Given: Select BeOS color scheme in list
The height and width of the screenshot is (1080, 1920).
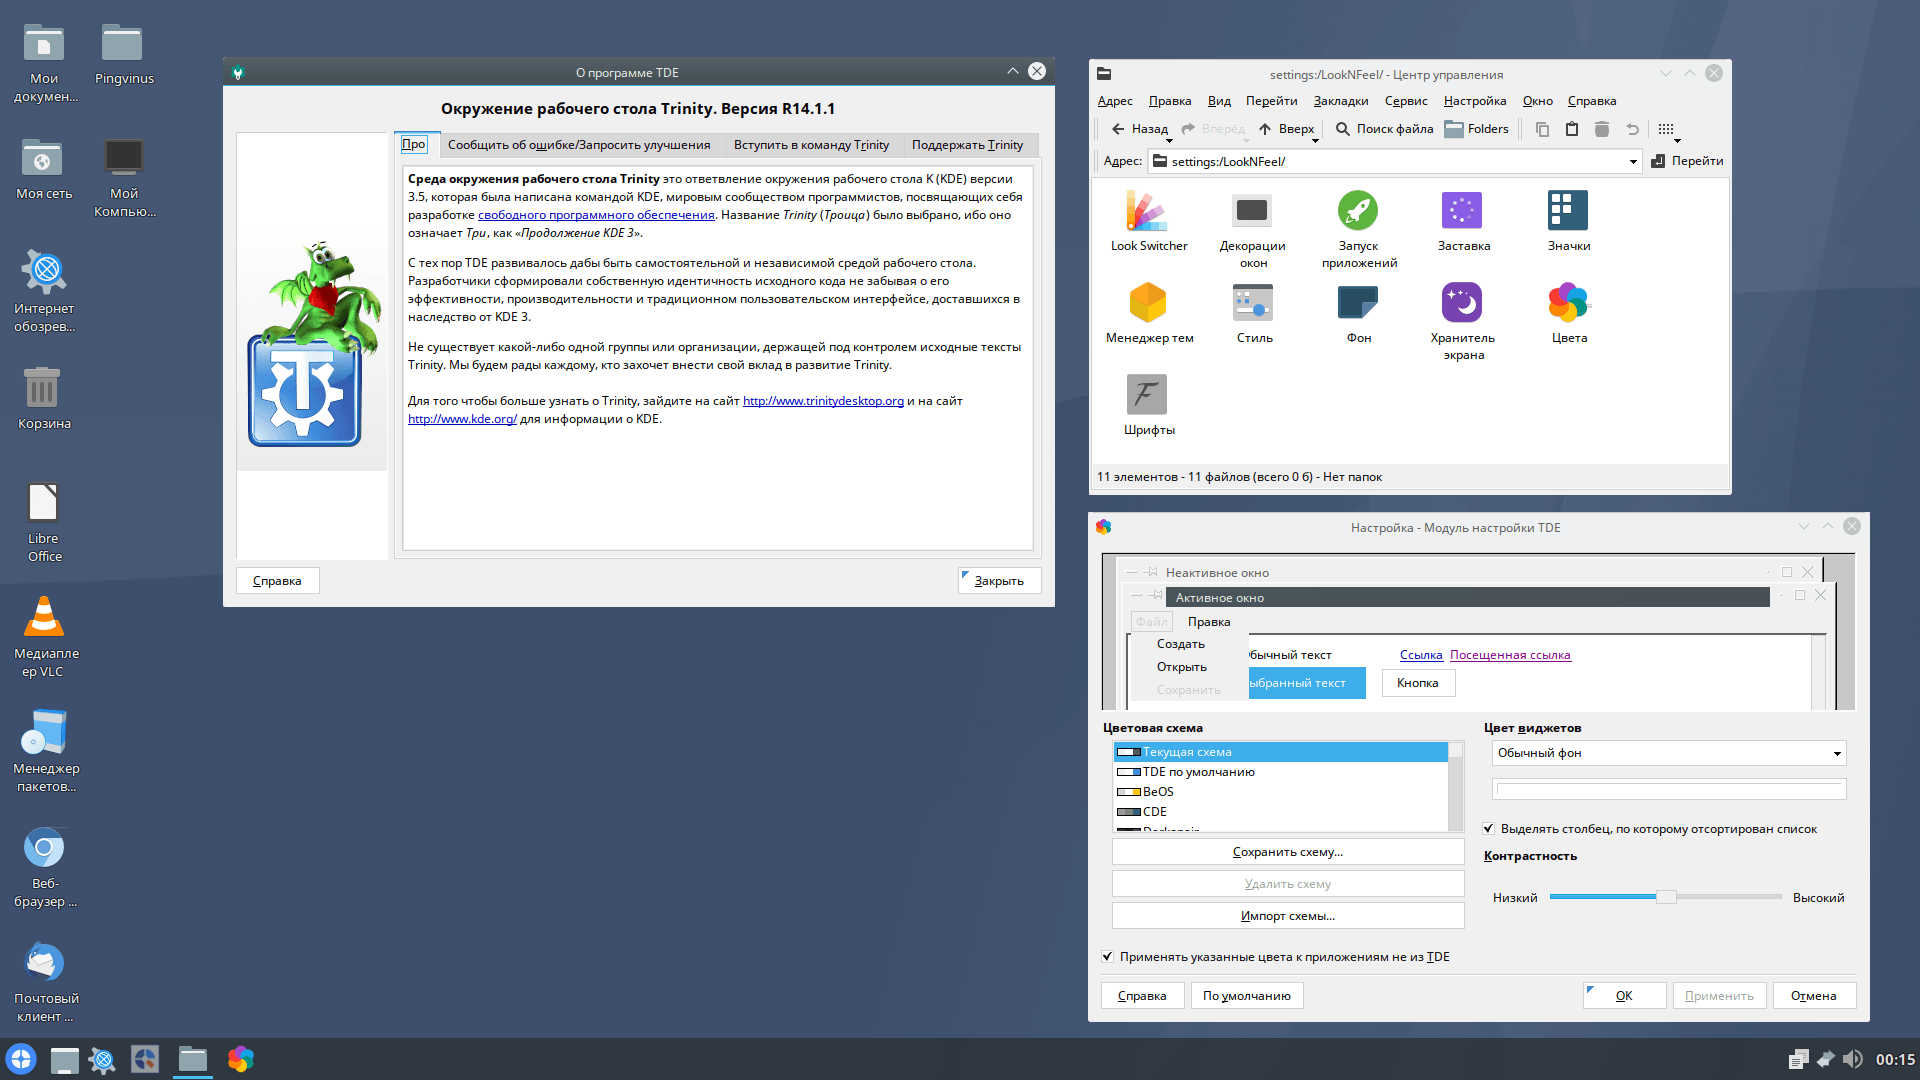Looking at the screenshot, I should (1281, 792).
